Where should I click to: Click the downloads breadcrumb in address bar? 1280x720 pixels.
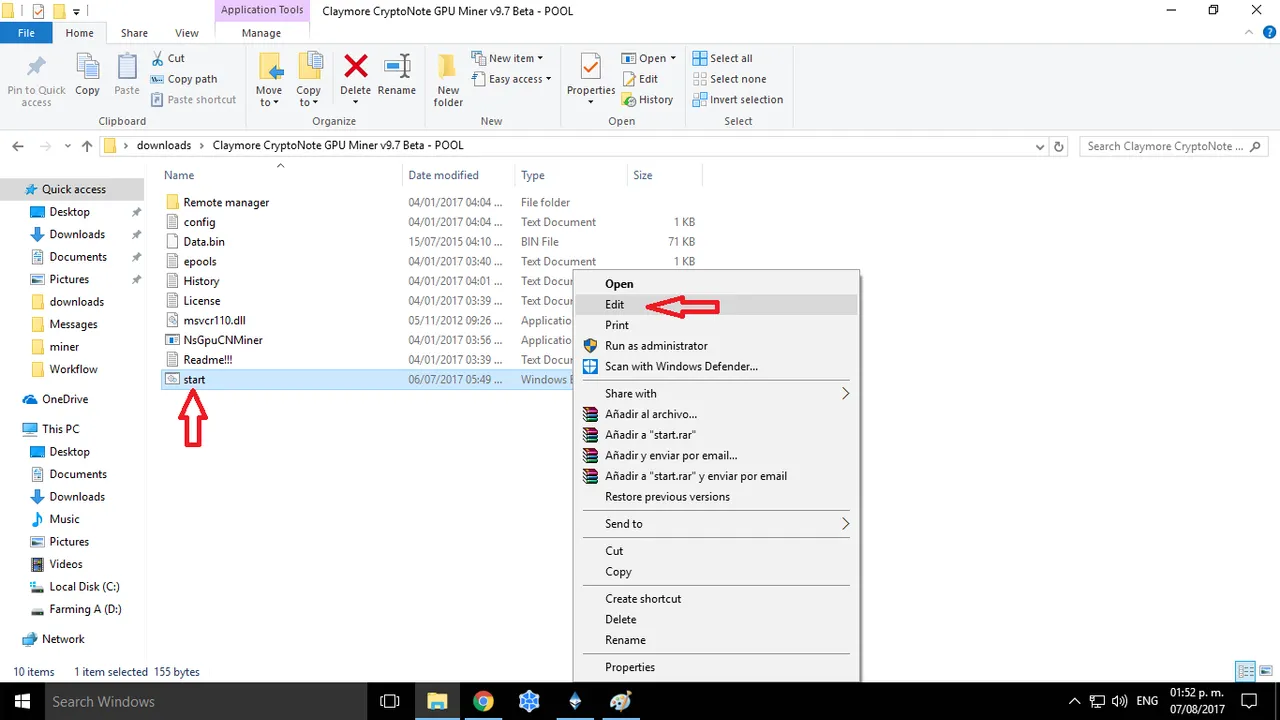(163, 145)
